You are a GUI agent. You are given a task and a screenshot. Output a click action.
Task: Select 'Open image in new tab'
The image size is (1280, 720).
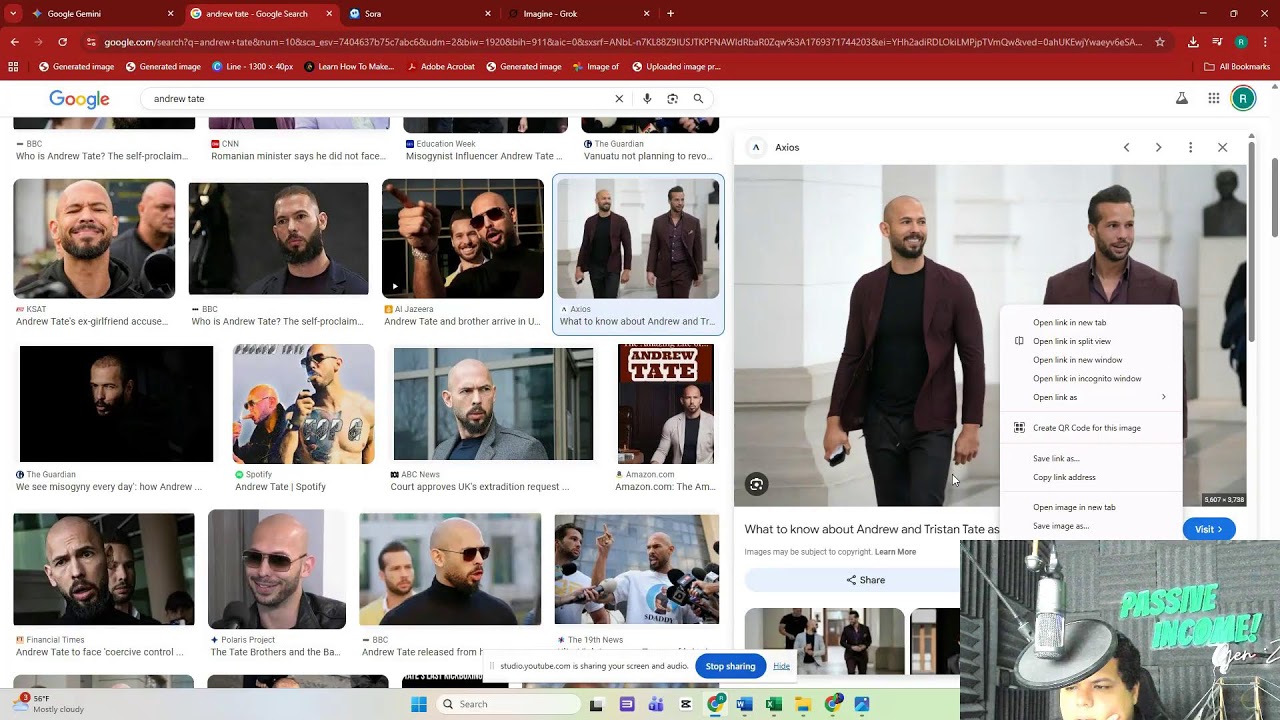point(1091,507)
